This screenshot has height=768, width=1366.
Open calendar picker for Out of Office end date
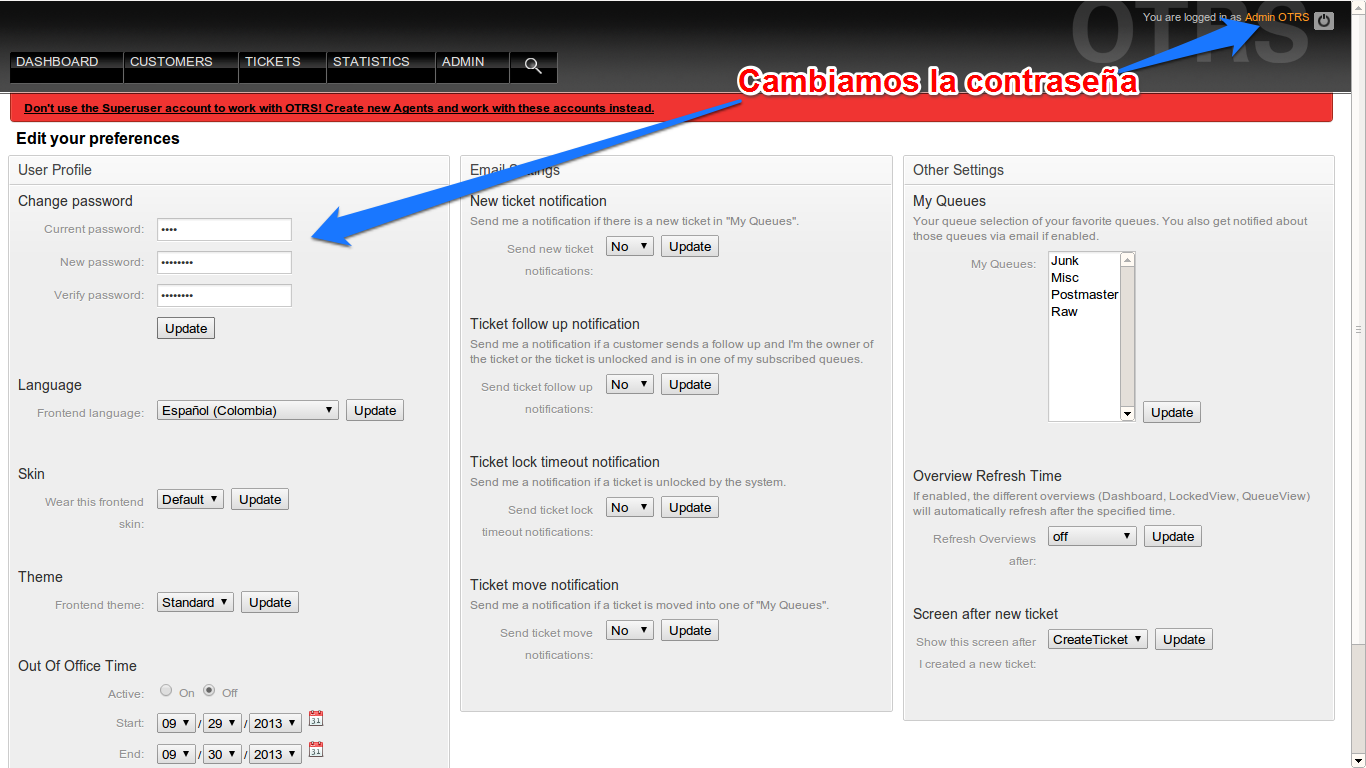(x=315, y=748)
